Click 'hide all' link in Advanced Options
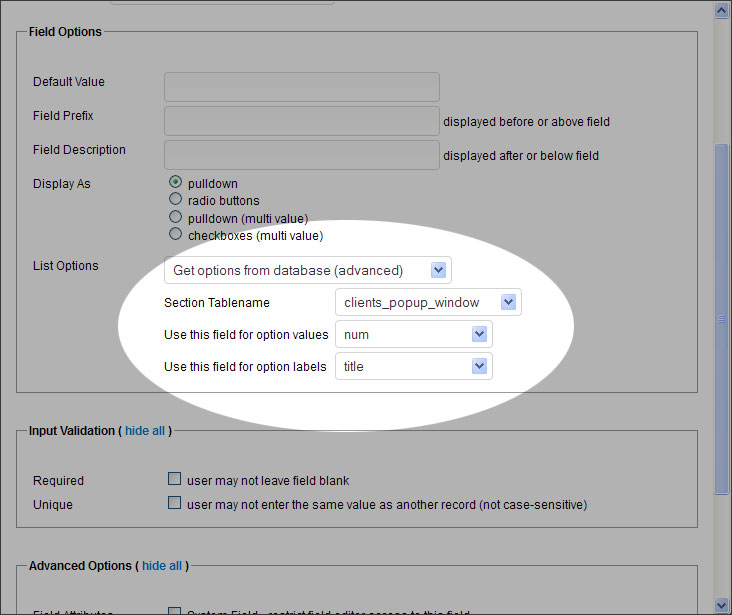This screenshot has height=615, width=732. pos(162,565)
